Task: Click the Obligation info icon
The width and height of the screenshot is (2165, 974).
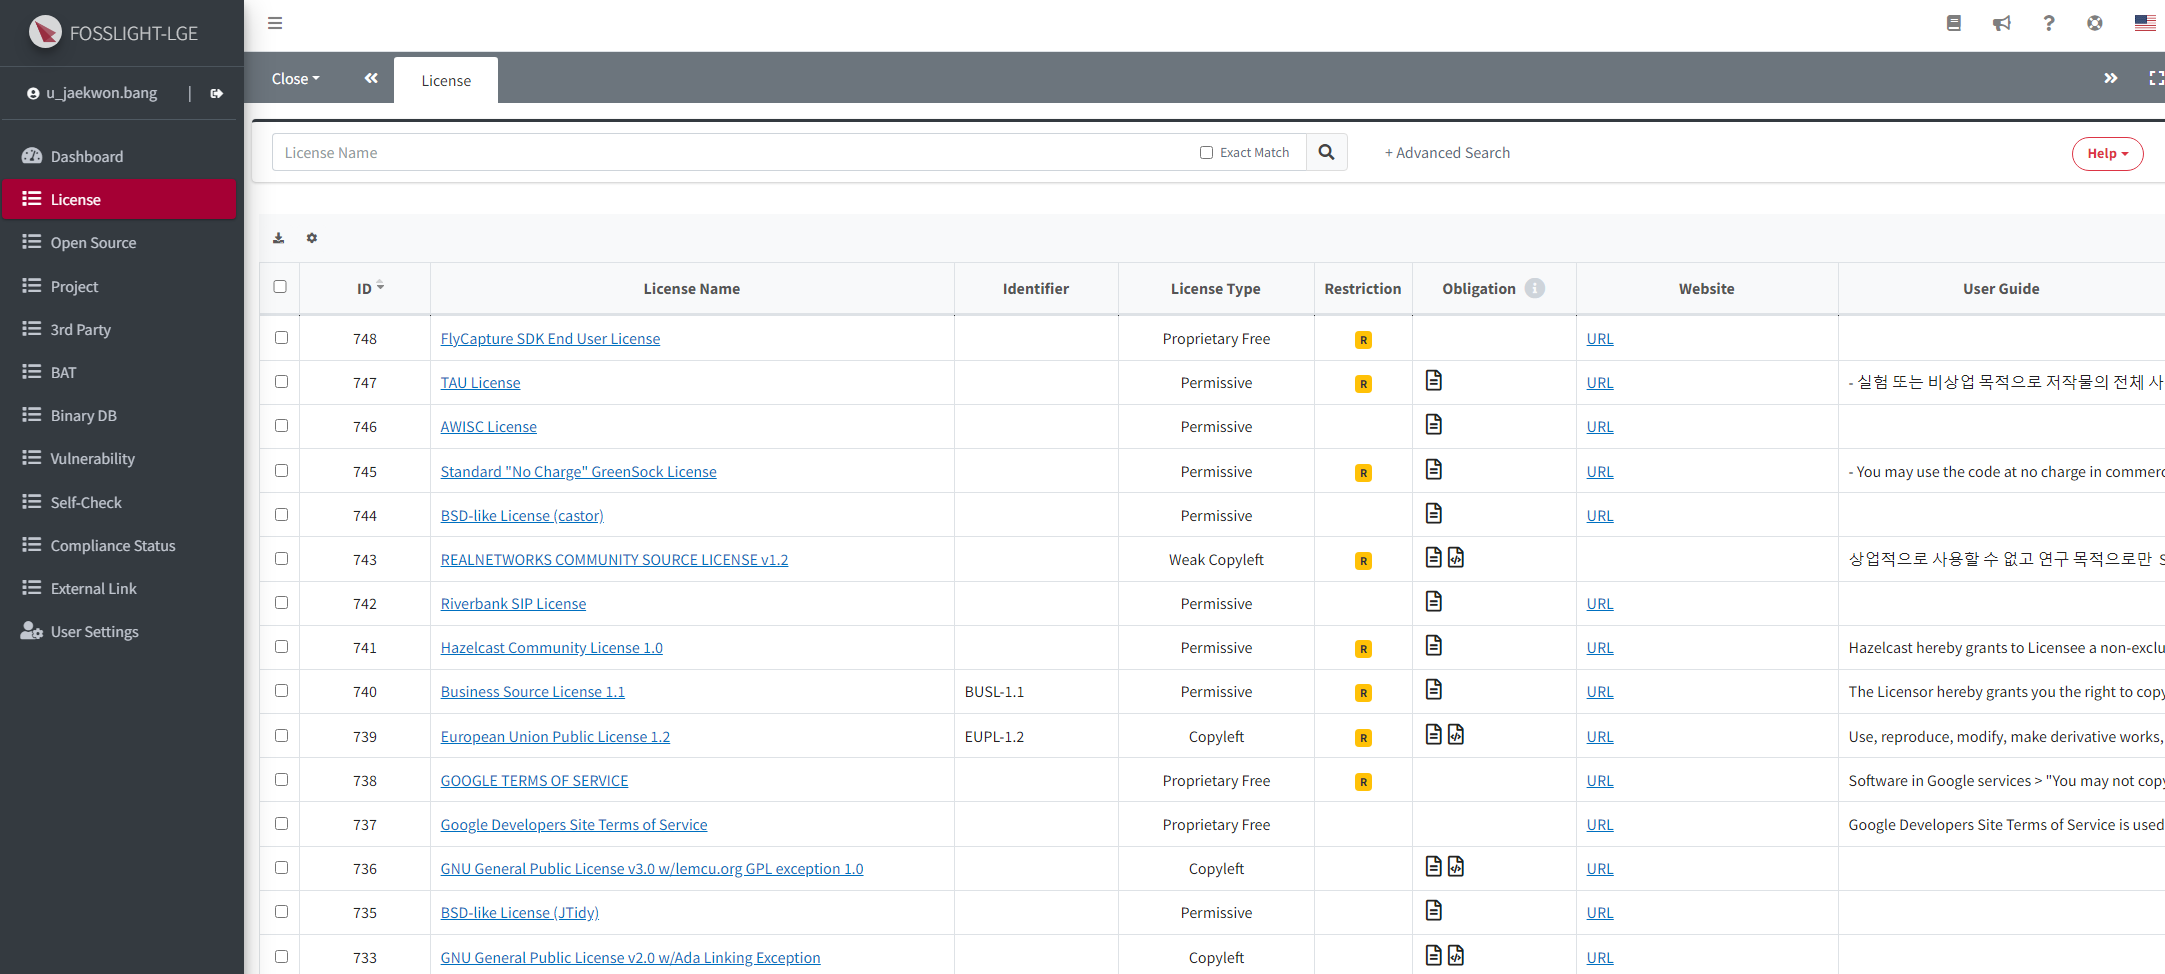Action: point(1535,288)
